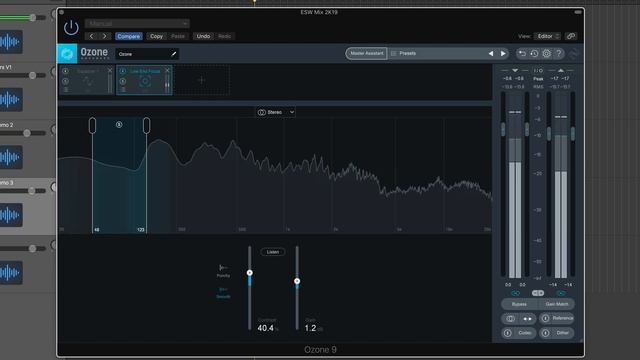This screenshot has width=640, height=360.
Task: Open the Manual preset dropdown
Action: coord(137,24)
